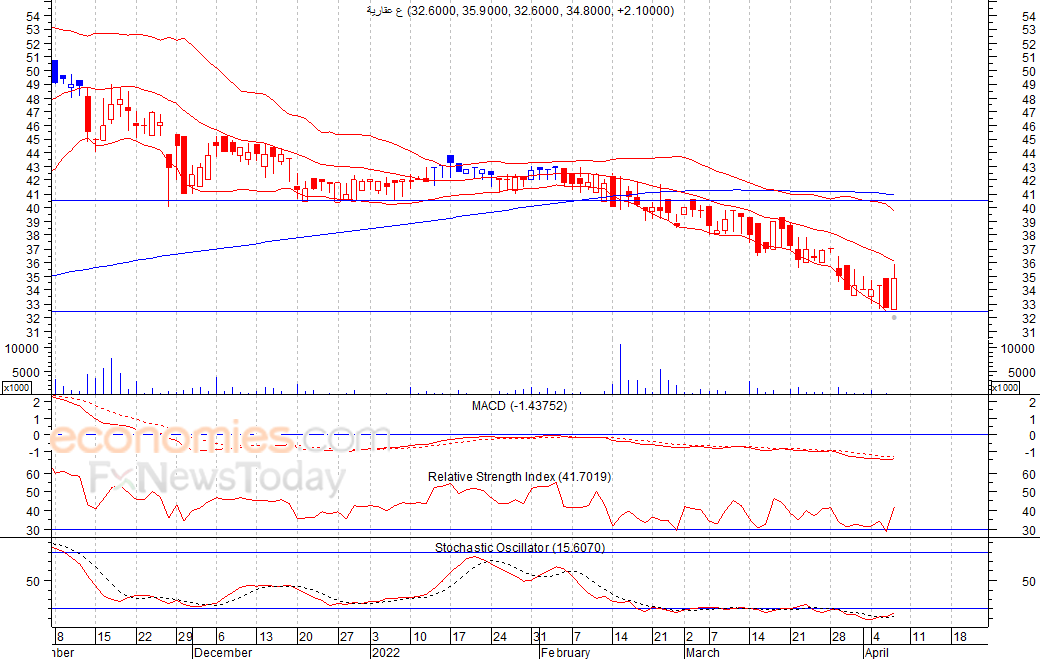This screenshot has width=1040, height=659.
Task: Select the Relative Strength Index (41.7019) label
Action: coord(519,477)
